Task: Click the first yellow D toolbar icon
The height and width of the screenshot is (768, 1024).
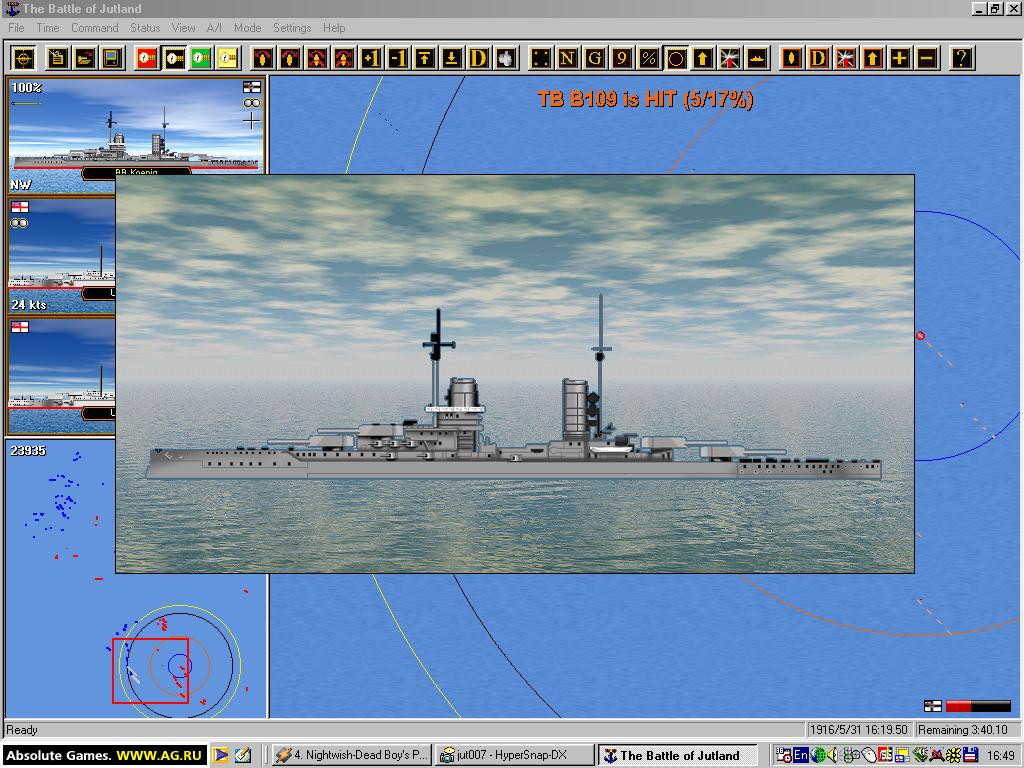Action: tap(479, 58)
